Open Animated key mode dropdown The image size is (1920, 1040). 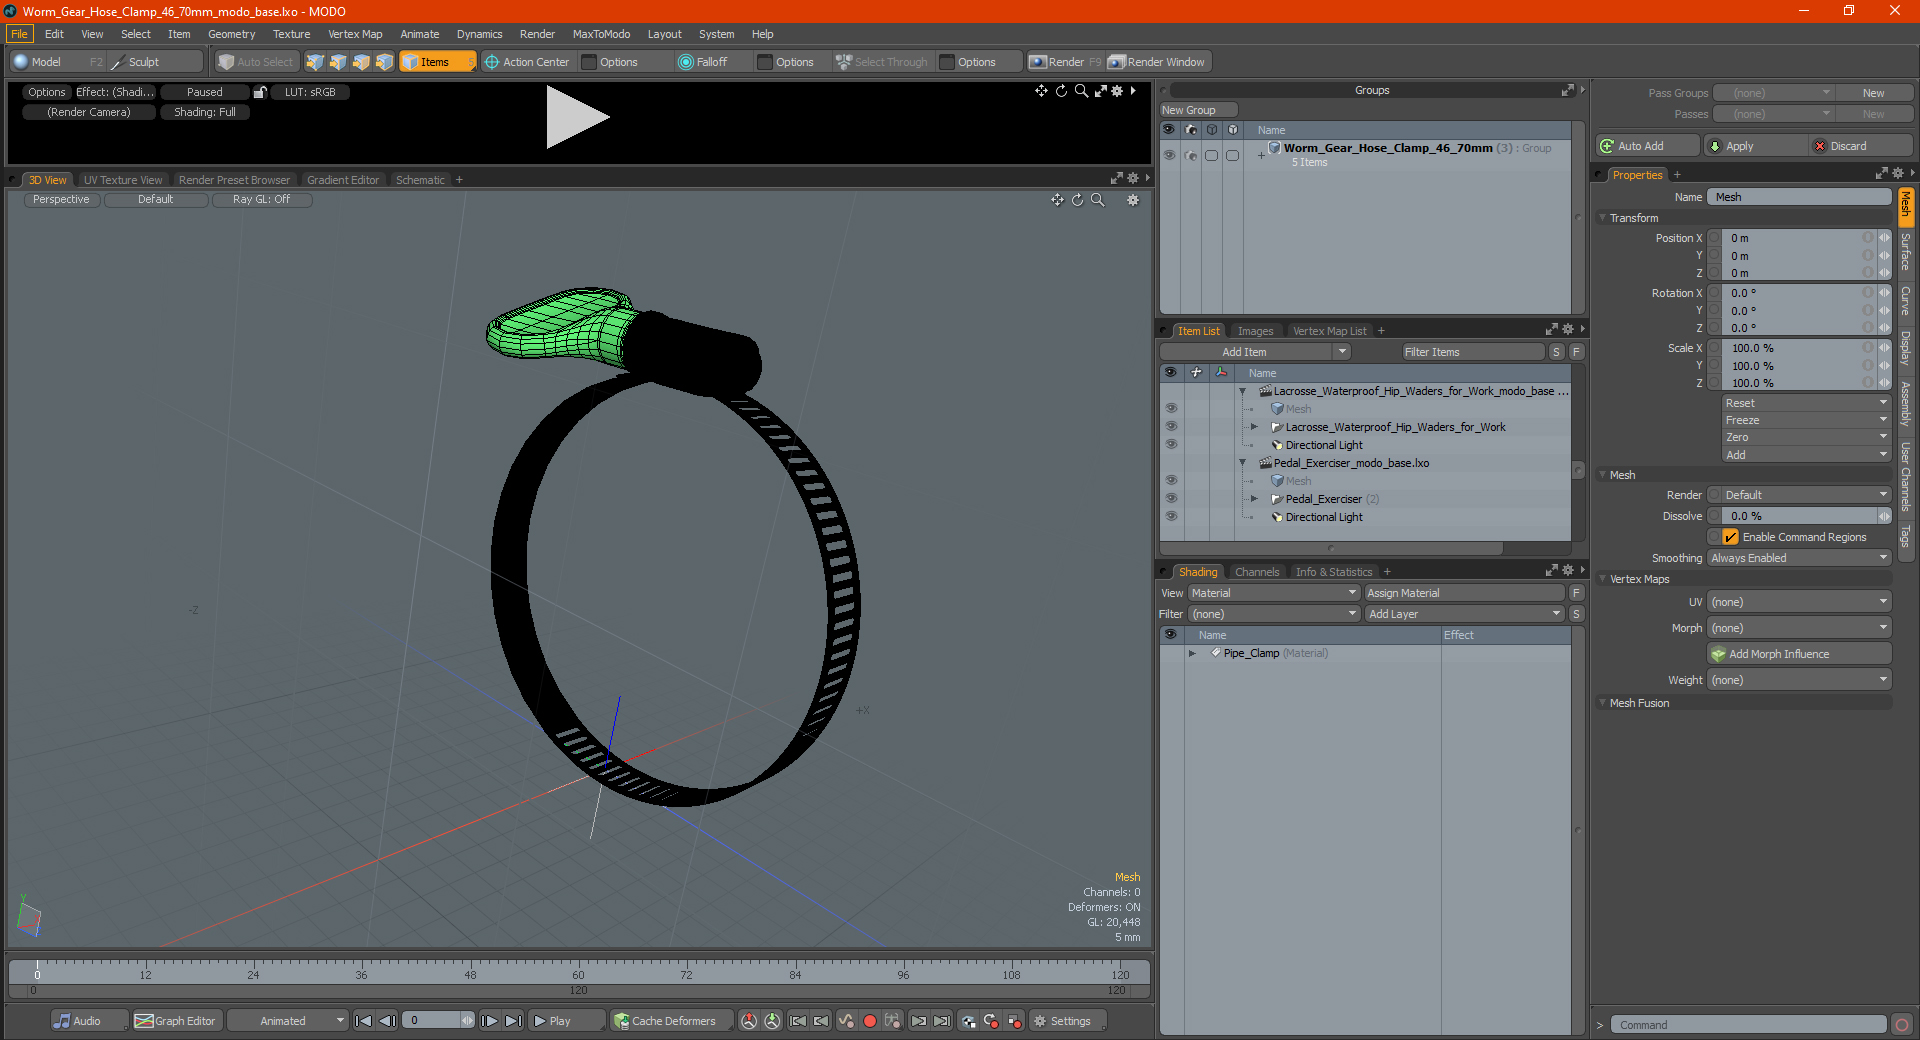(287, 1021)
